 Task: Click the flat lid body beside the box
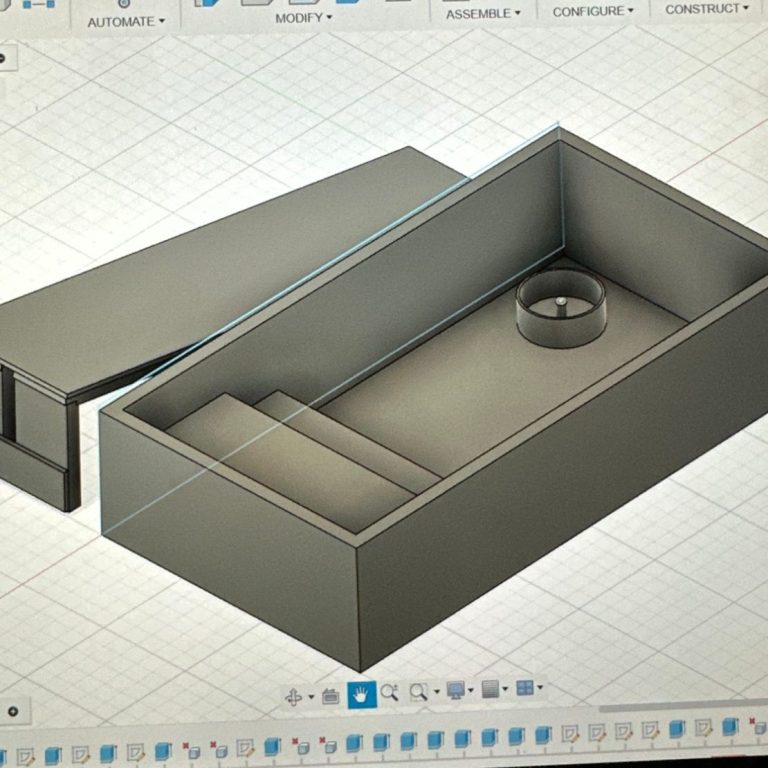tap(220, 270)
